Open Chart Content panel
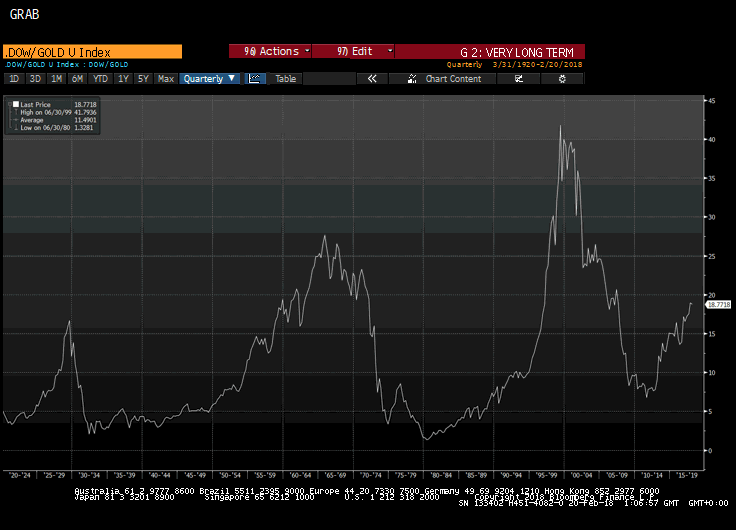736x530 pixels. point(444,79)
